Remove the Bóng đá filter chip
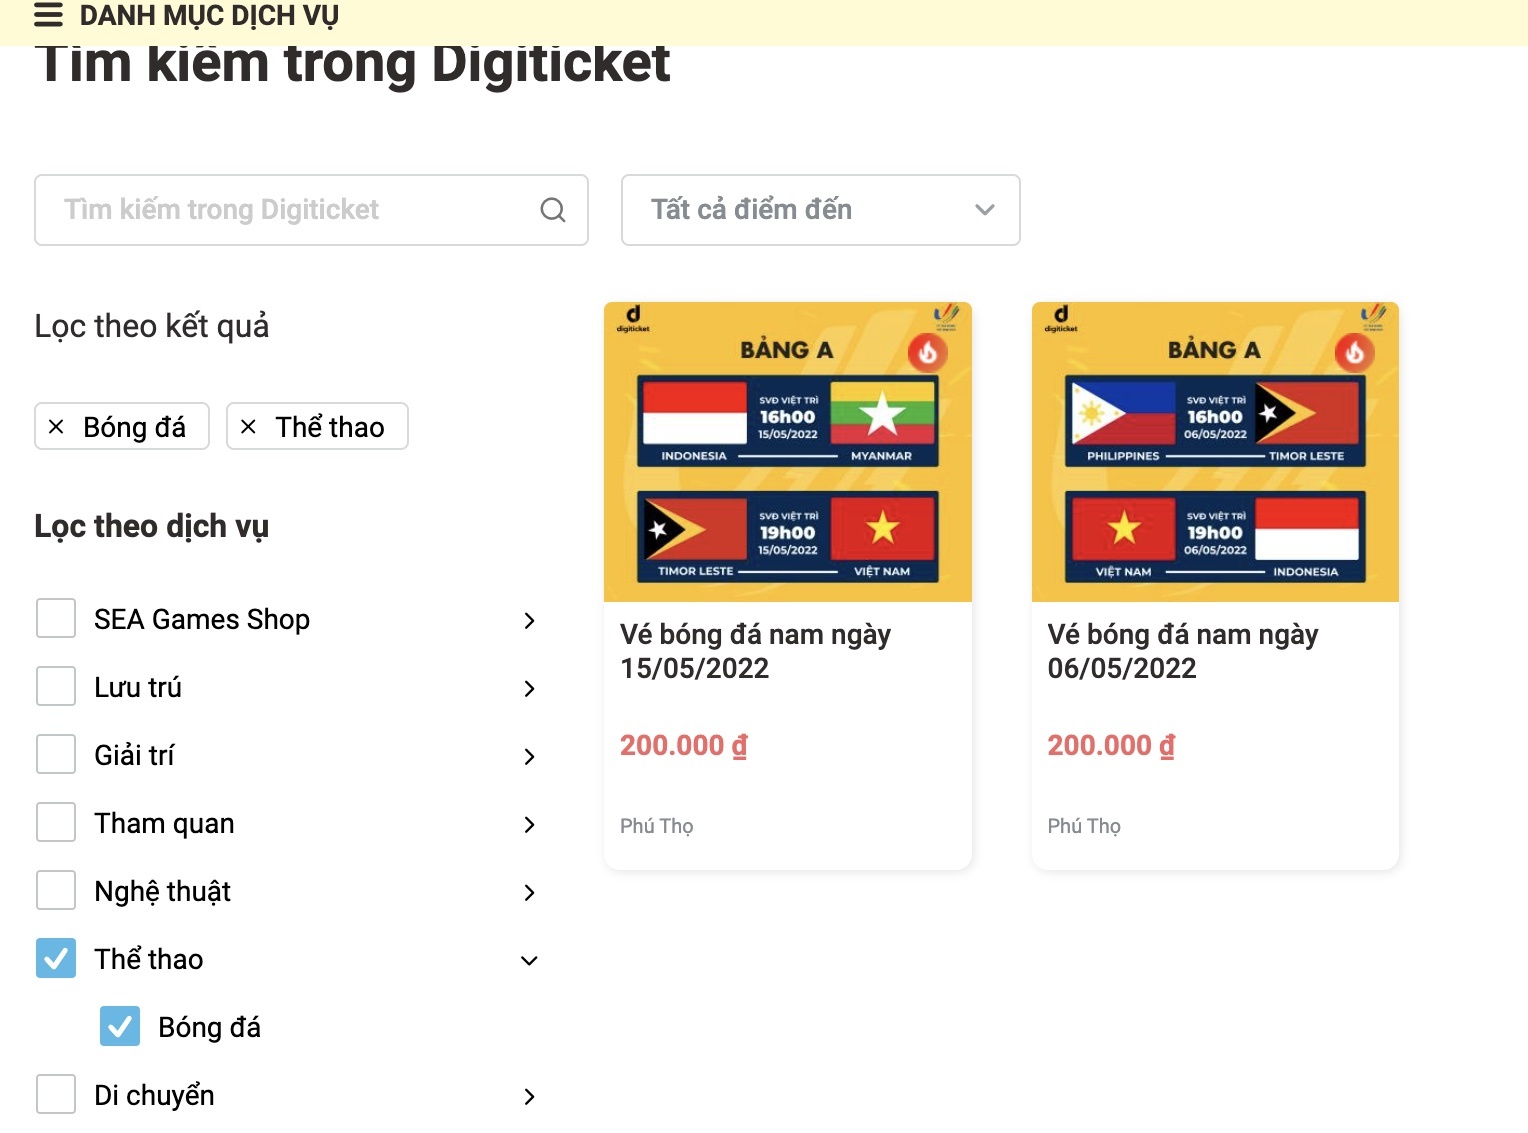Viewport: 1528px width, 1133px height. (x=57, y=426)
